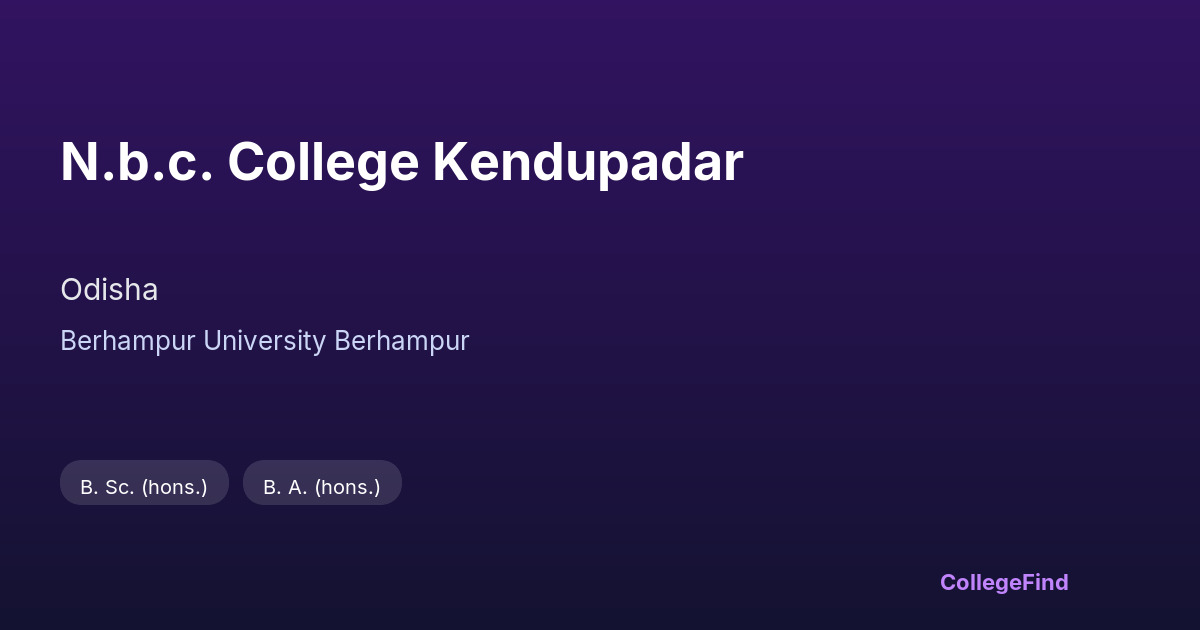1200x630 pixels.
Task: Open the "Berhampur University Berhampur" affiliation text
Action: click(x=264, y=341)
